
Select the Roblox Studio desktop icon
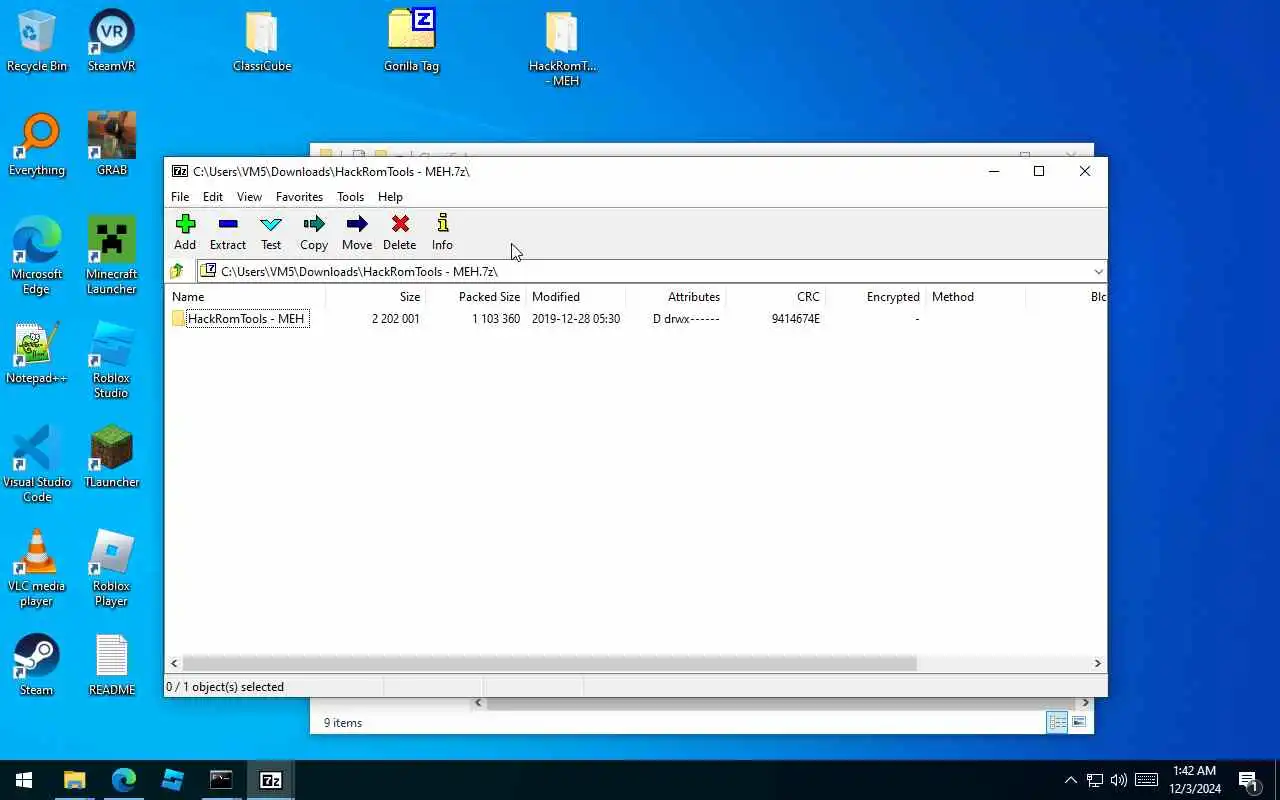[112, 360]
